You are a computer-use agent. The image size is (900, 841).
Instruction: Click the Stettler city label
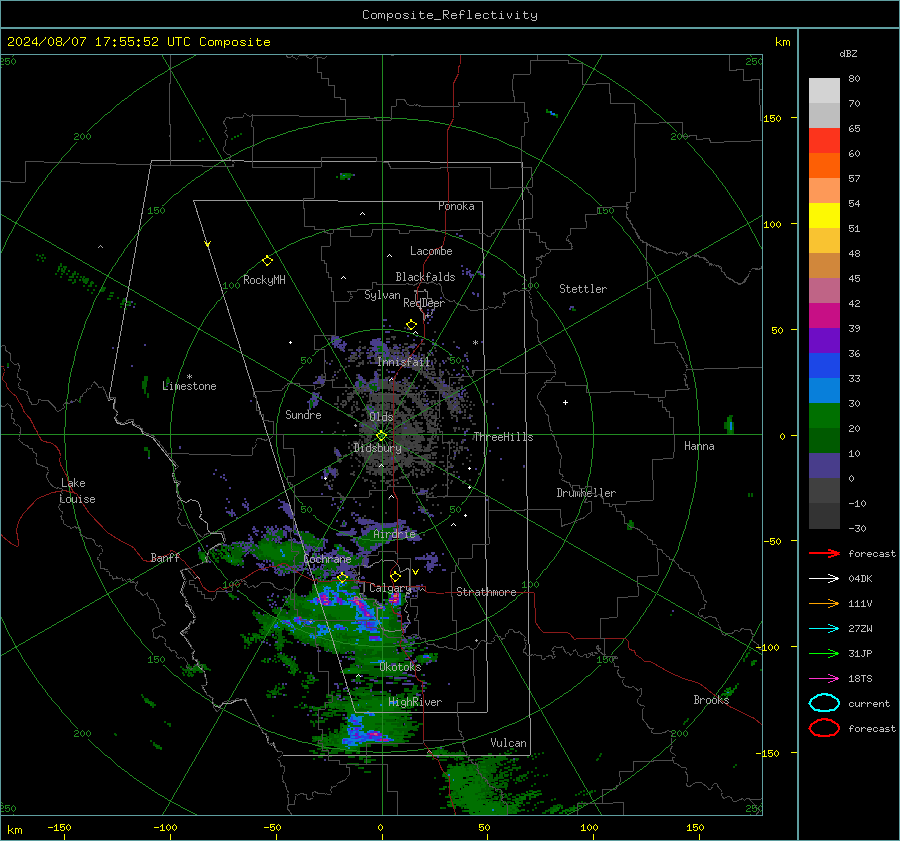pyautogui.click(x=583, y=289)
